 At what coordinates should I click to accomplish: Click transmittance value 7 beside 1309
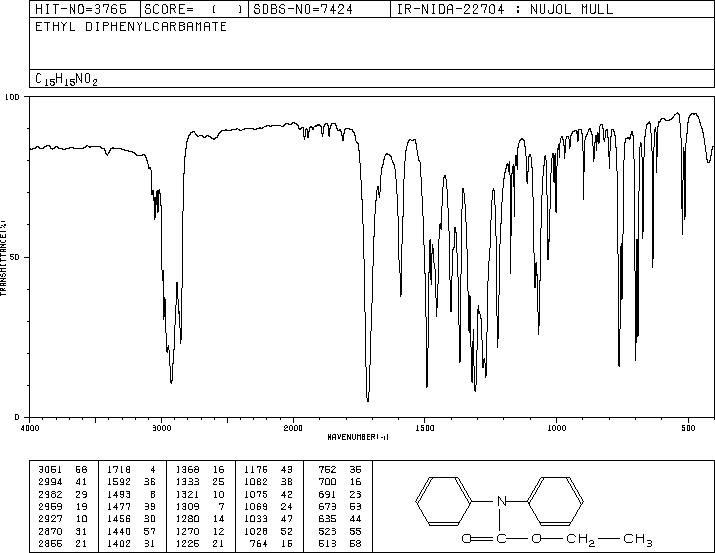(222, 506)
